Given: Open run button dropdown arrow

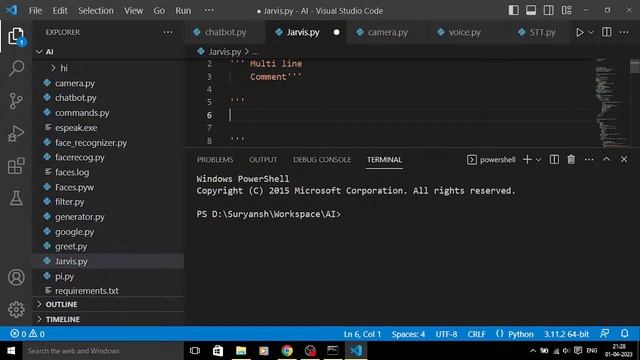Looking at the screenshot, I should pos(591,32).
